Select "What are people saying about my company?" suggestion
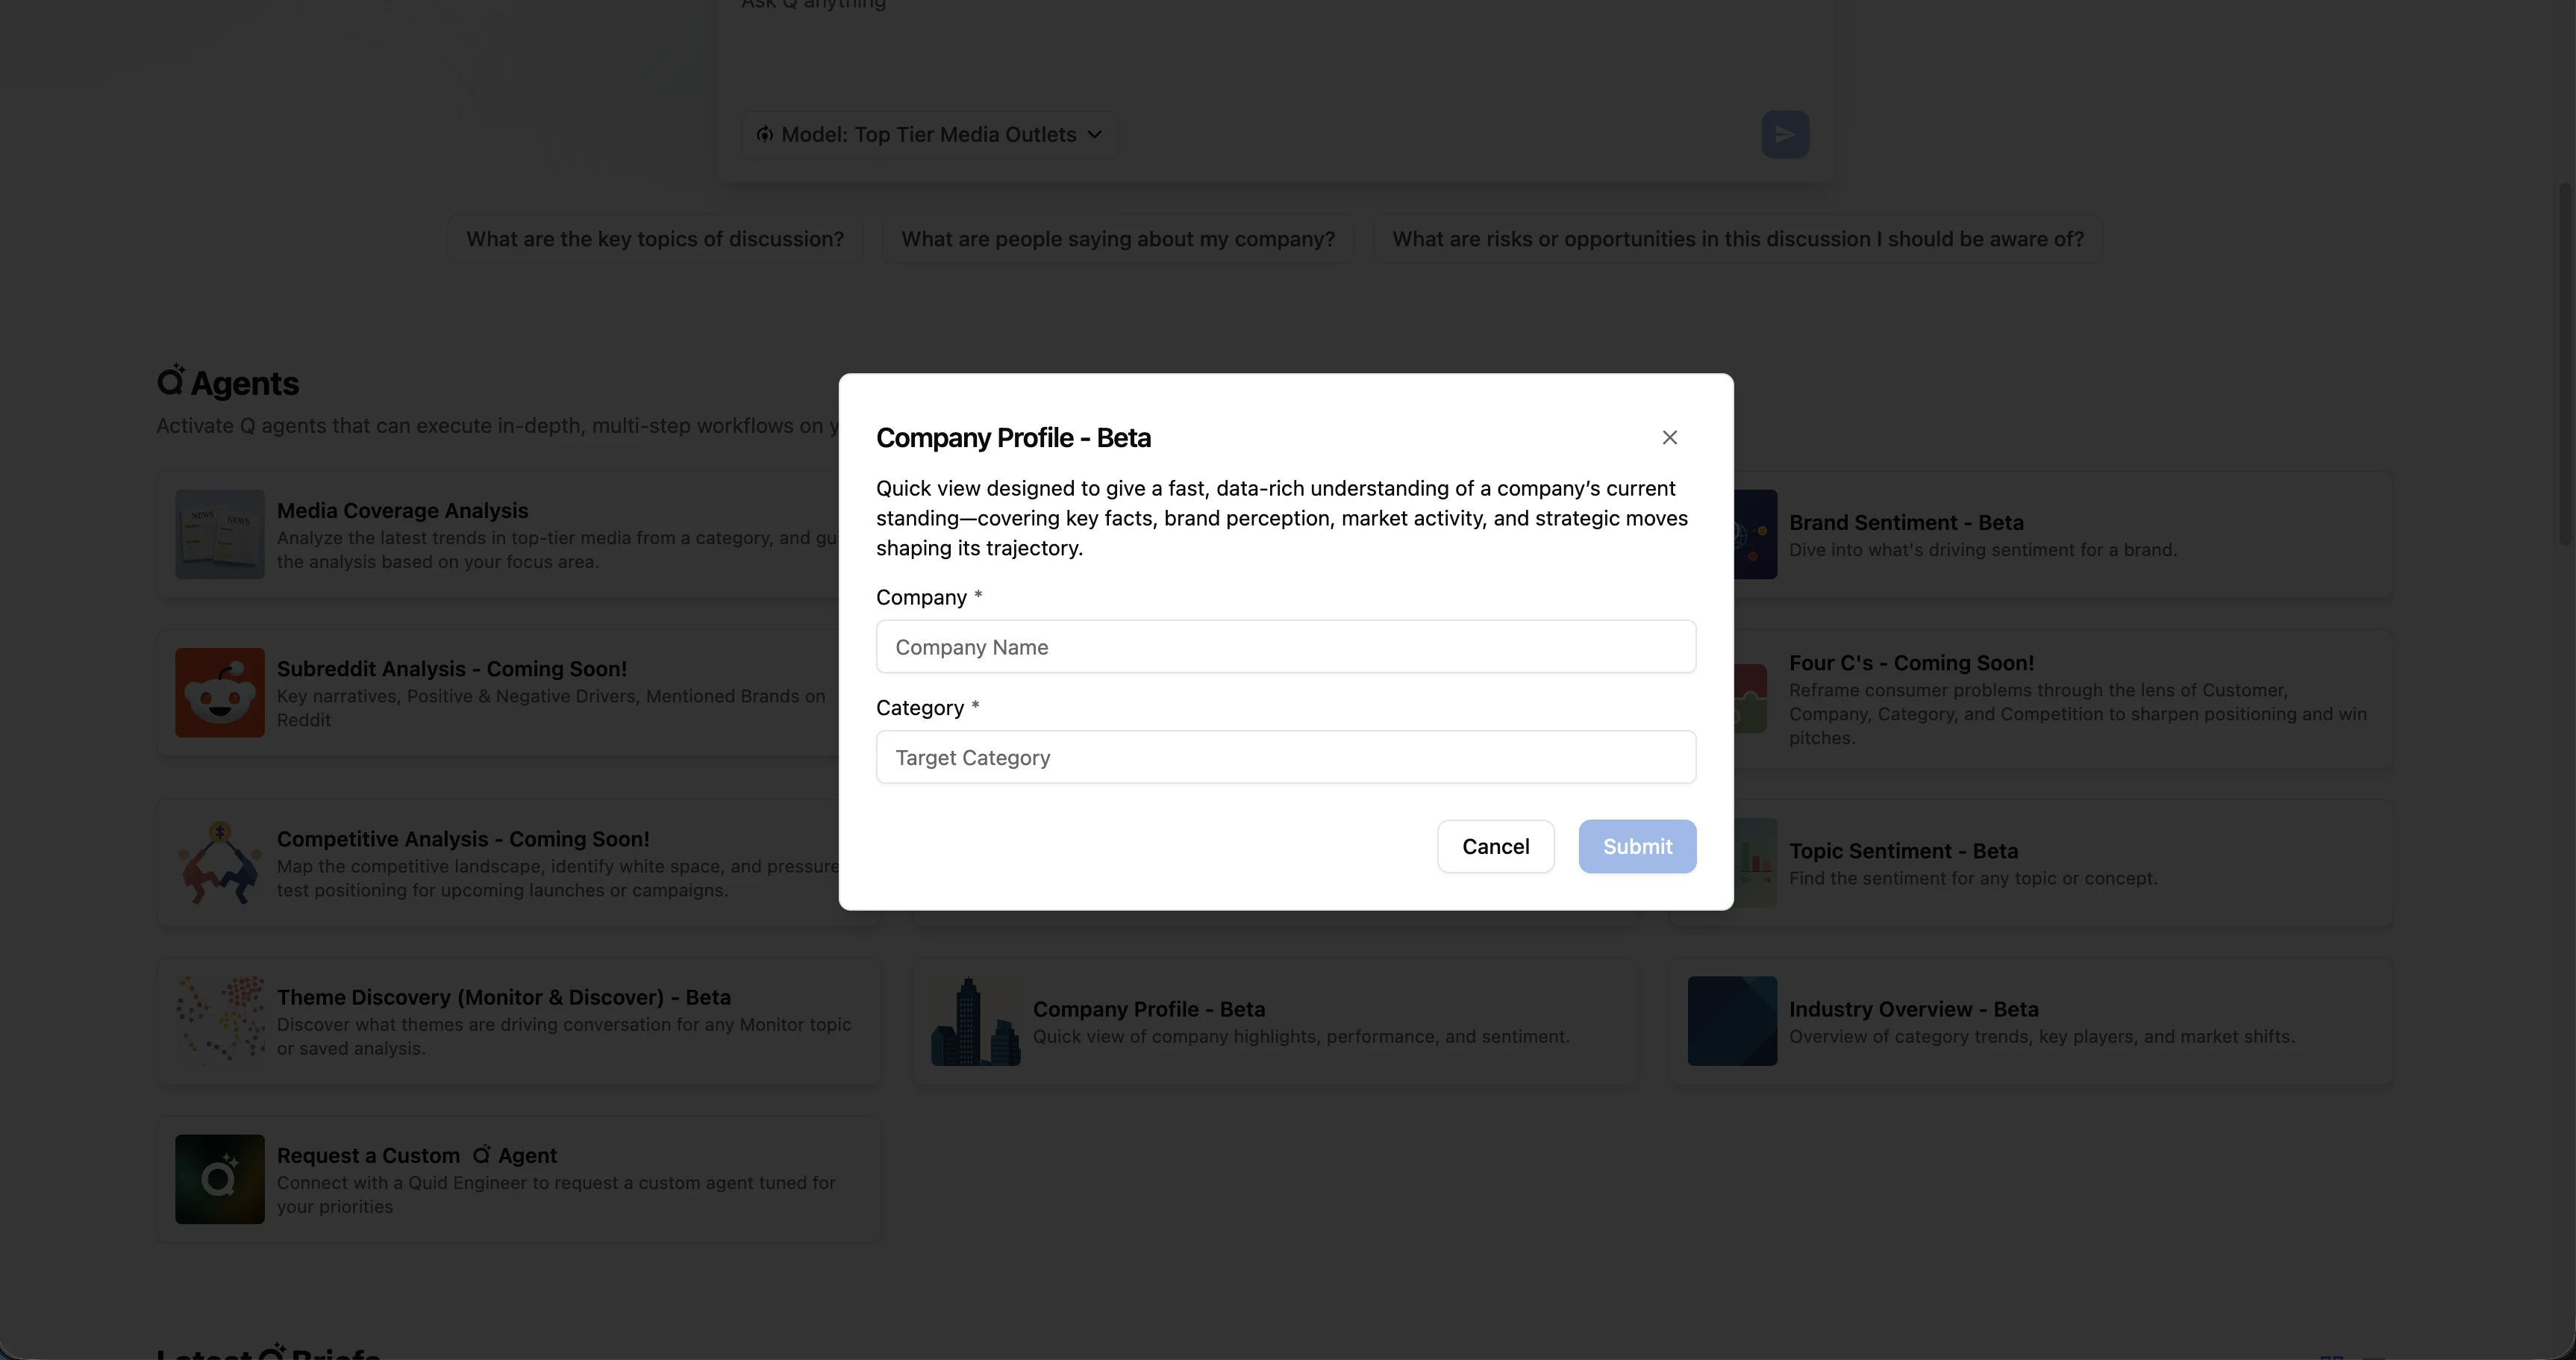2576x1360 pixels. pos(1117,239)
